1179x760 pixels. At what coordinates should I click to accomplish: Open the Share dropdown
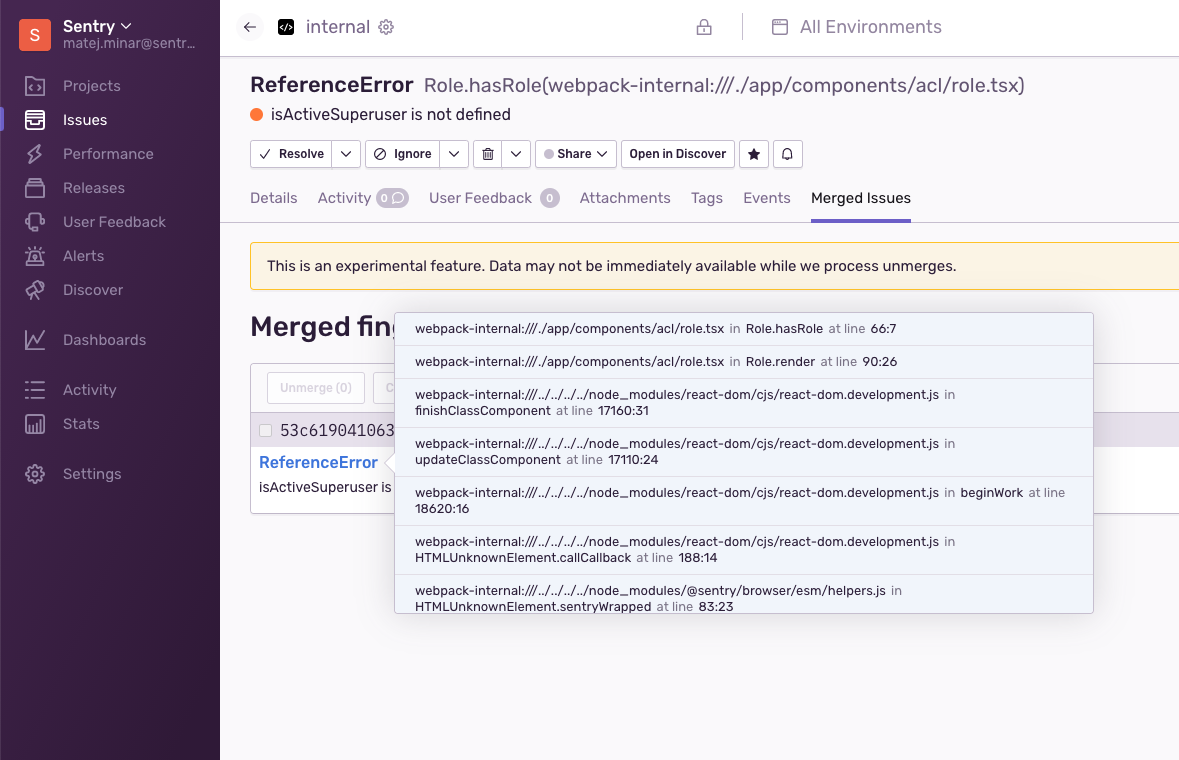(x=576, y=154)
